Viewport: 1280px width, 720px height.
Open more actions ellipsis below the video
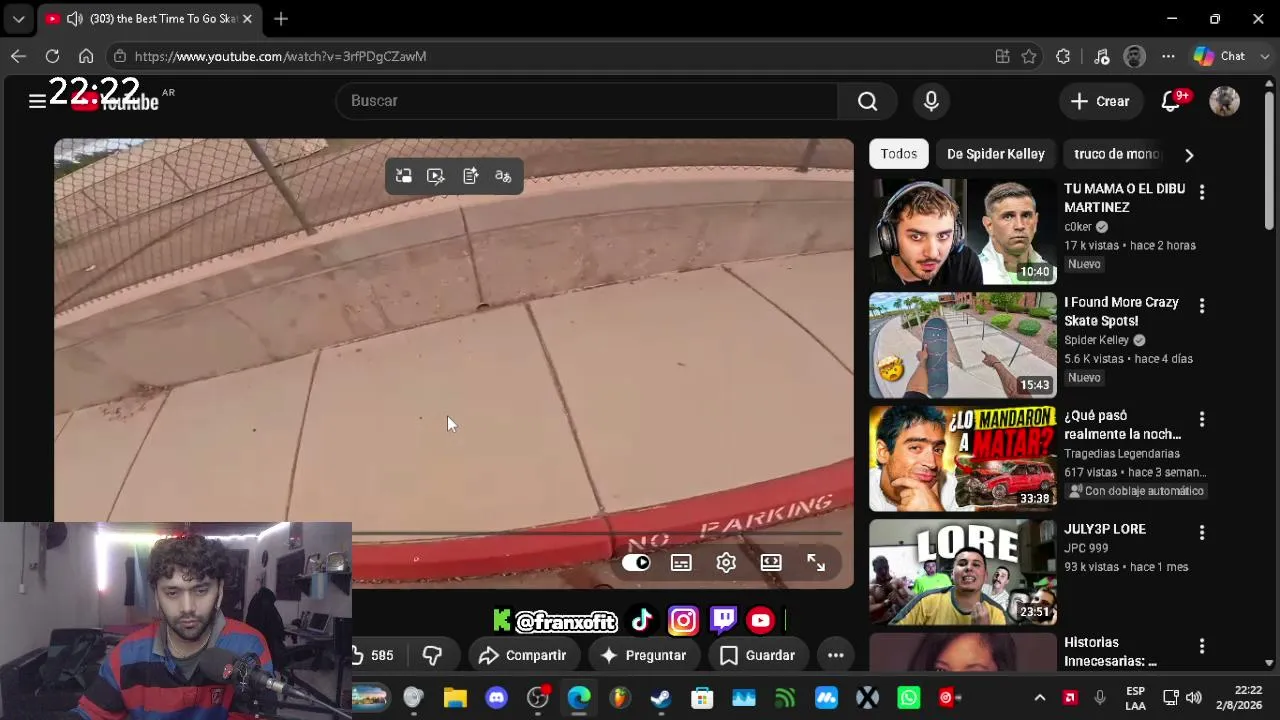pyautogui.click(x=835, y=655)
